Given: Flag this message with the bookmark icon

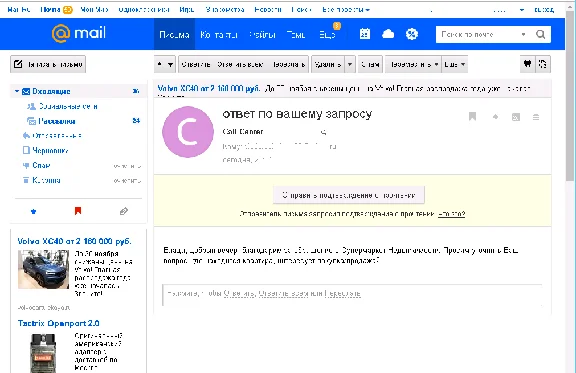Looking at the screenshot, I should tap(472, 116).
